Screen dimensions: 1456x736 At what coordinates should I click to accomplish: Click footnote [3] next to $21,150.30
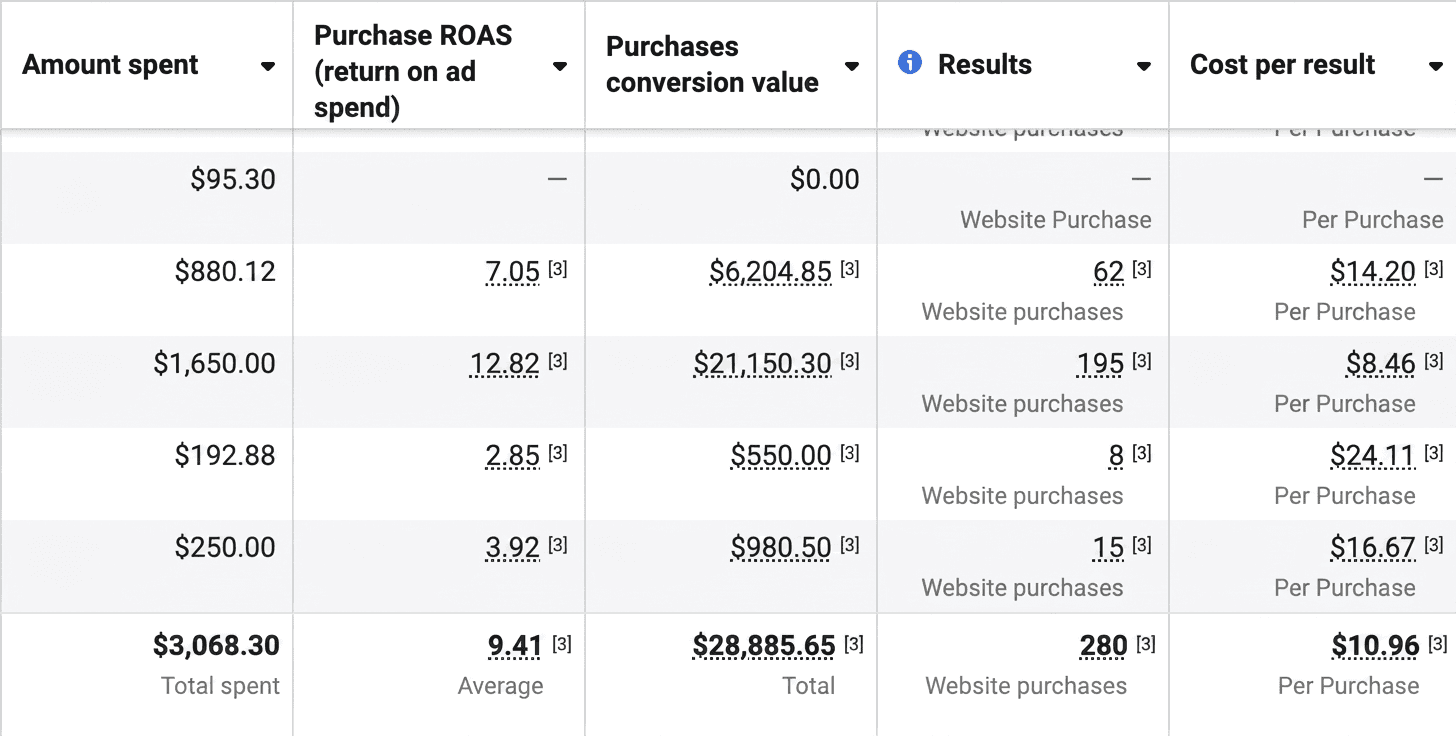850,361
